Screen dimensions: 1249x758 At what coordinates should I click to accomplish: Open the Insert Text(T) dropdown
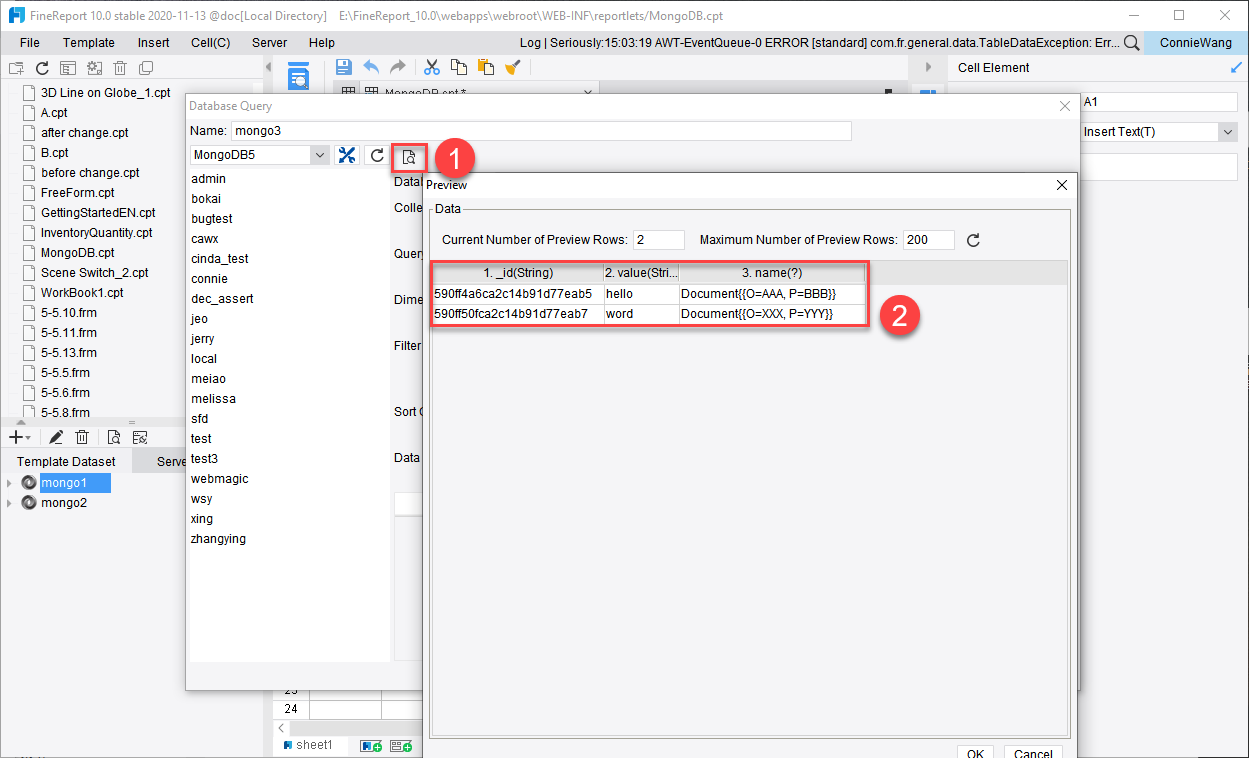[1227, 131]
